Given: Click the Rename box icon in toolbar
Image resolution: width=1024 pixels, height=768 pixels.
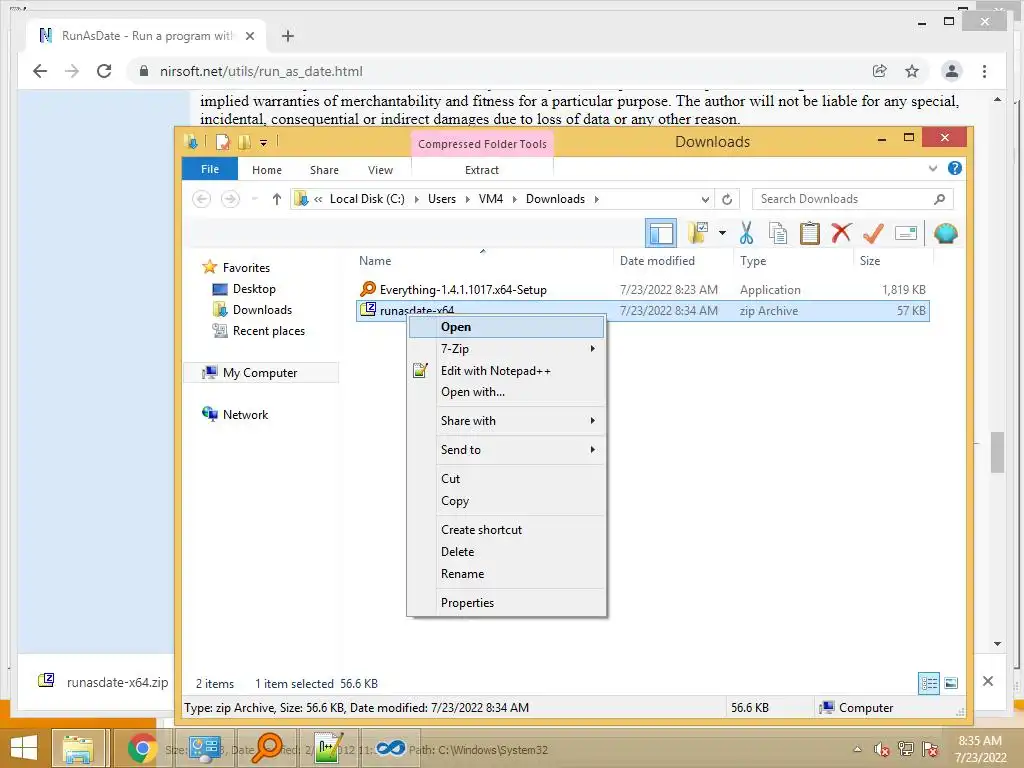Looking at the screenshot, I should click(906, 232).
